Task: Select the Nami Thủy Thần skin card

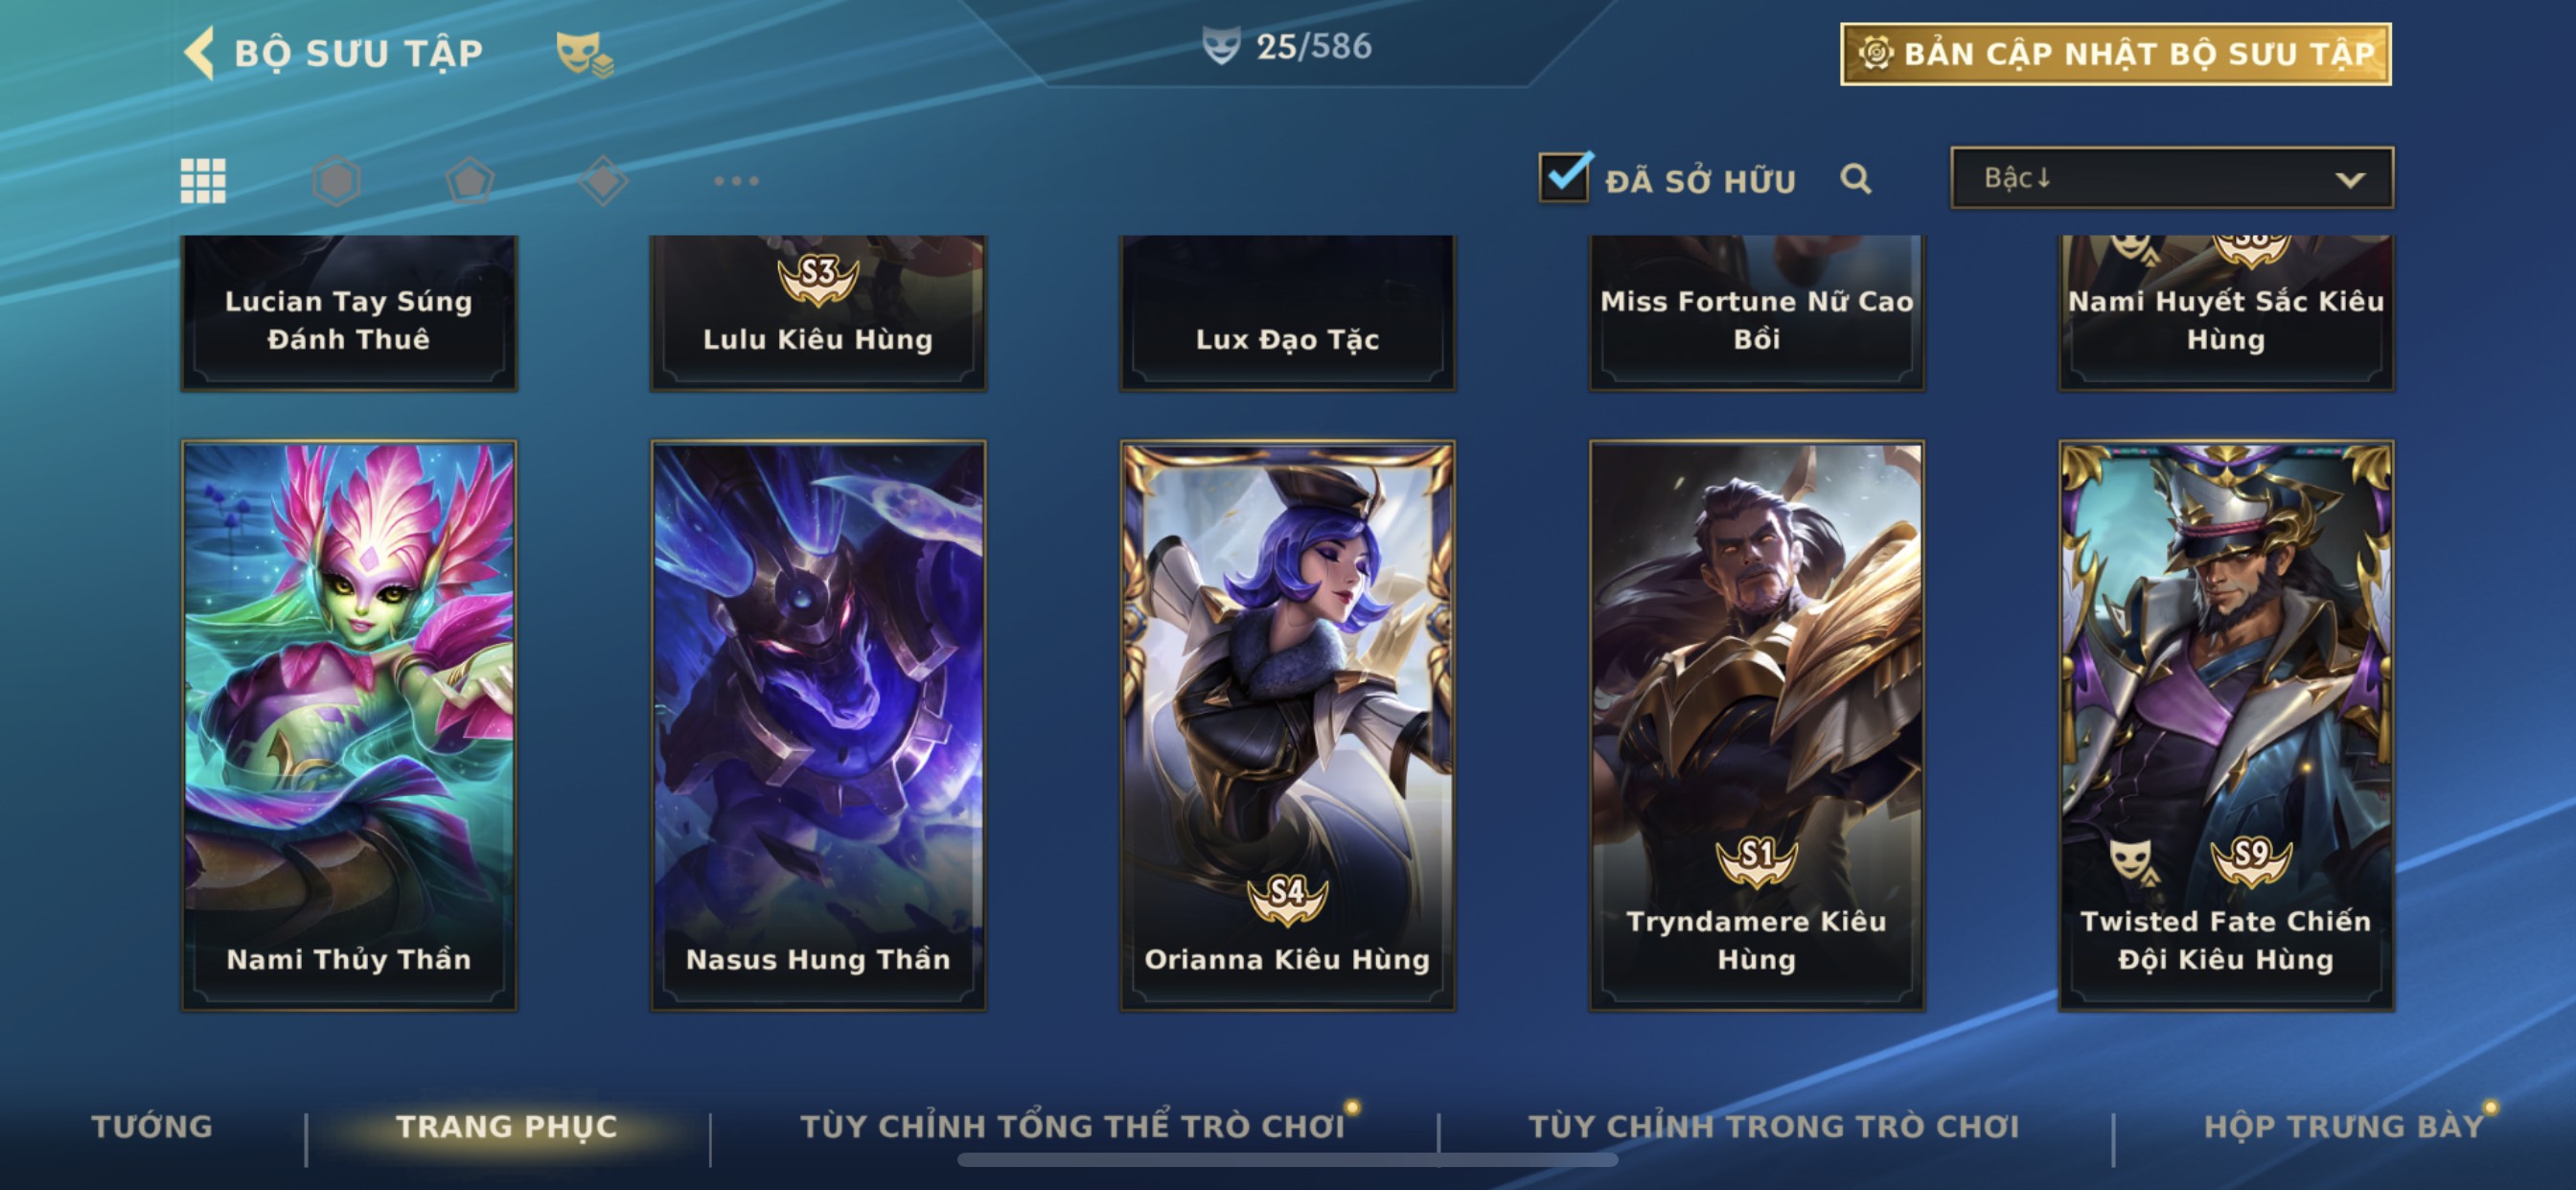Action: tap(349, 726)
